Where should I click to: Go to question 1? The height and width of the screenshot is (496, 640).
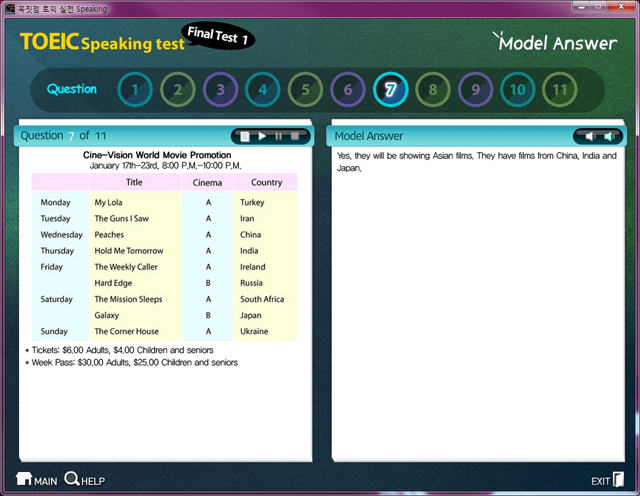coord(135,90)
